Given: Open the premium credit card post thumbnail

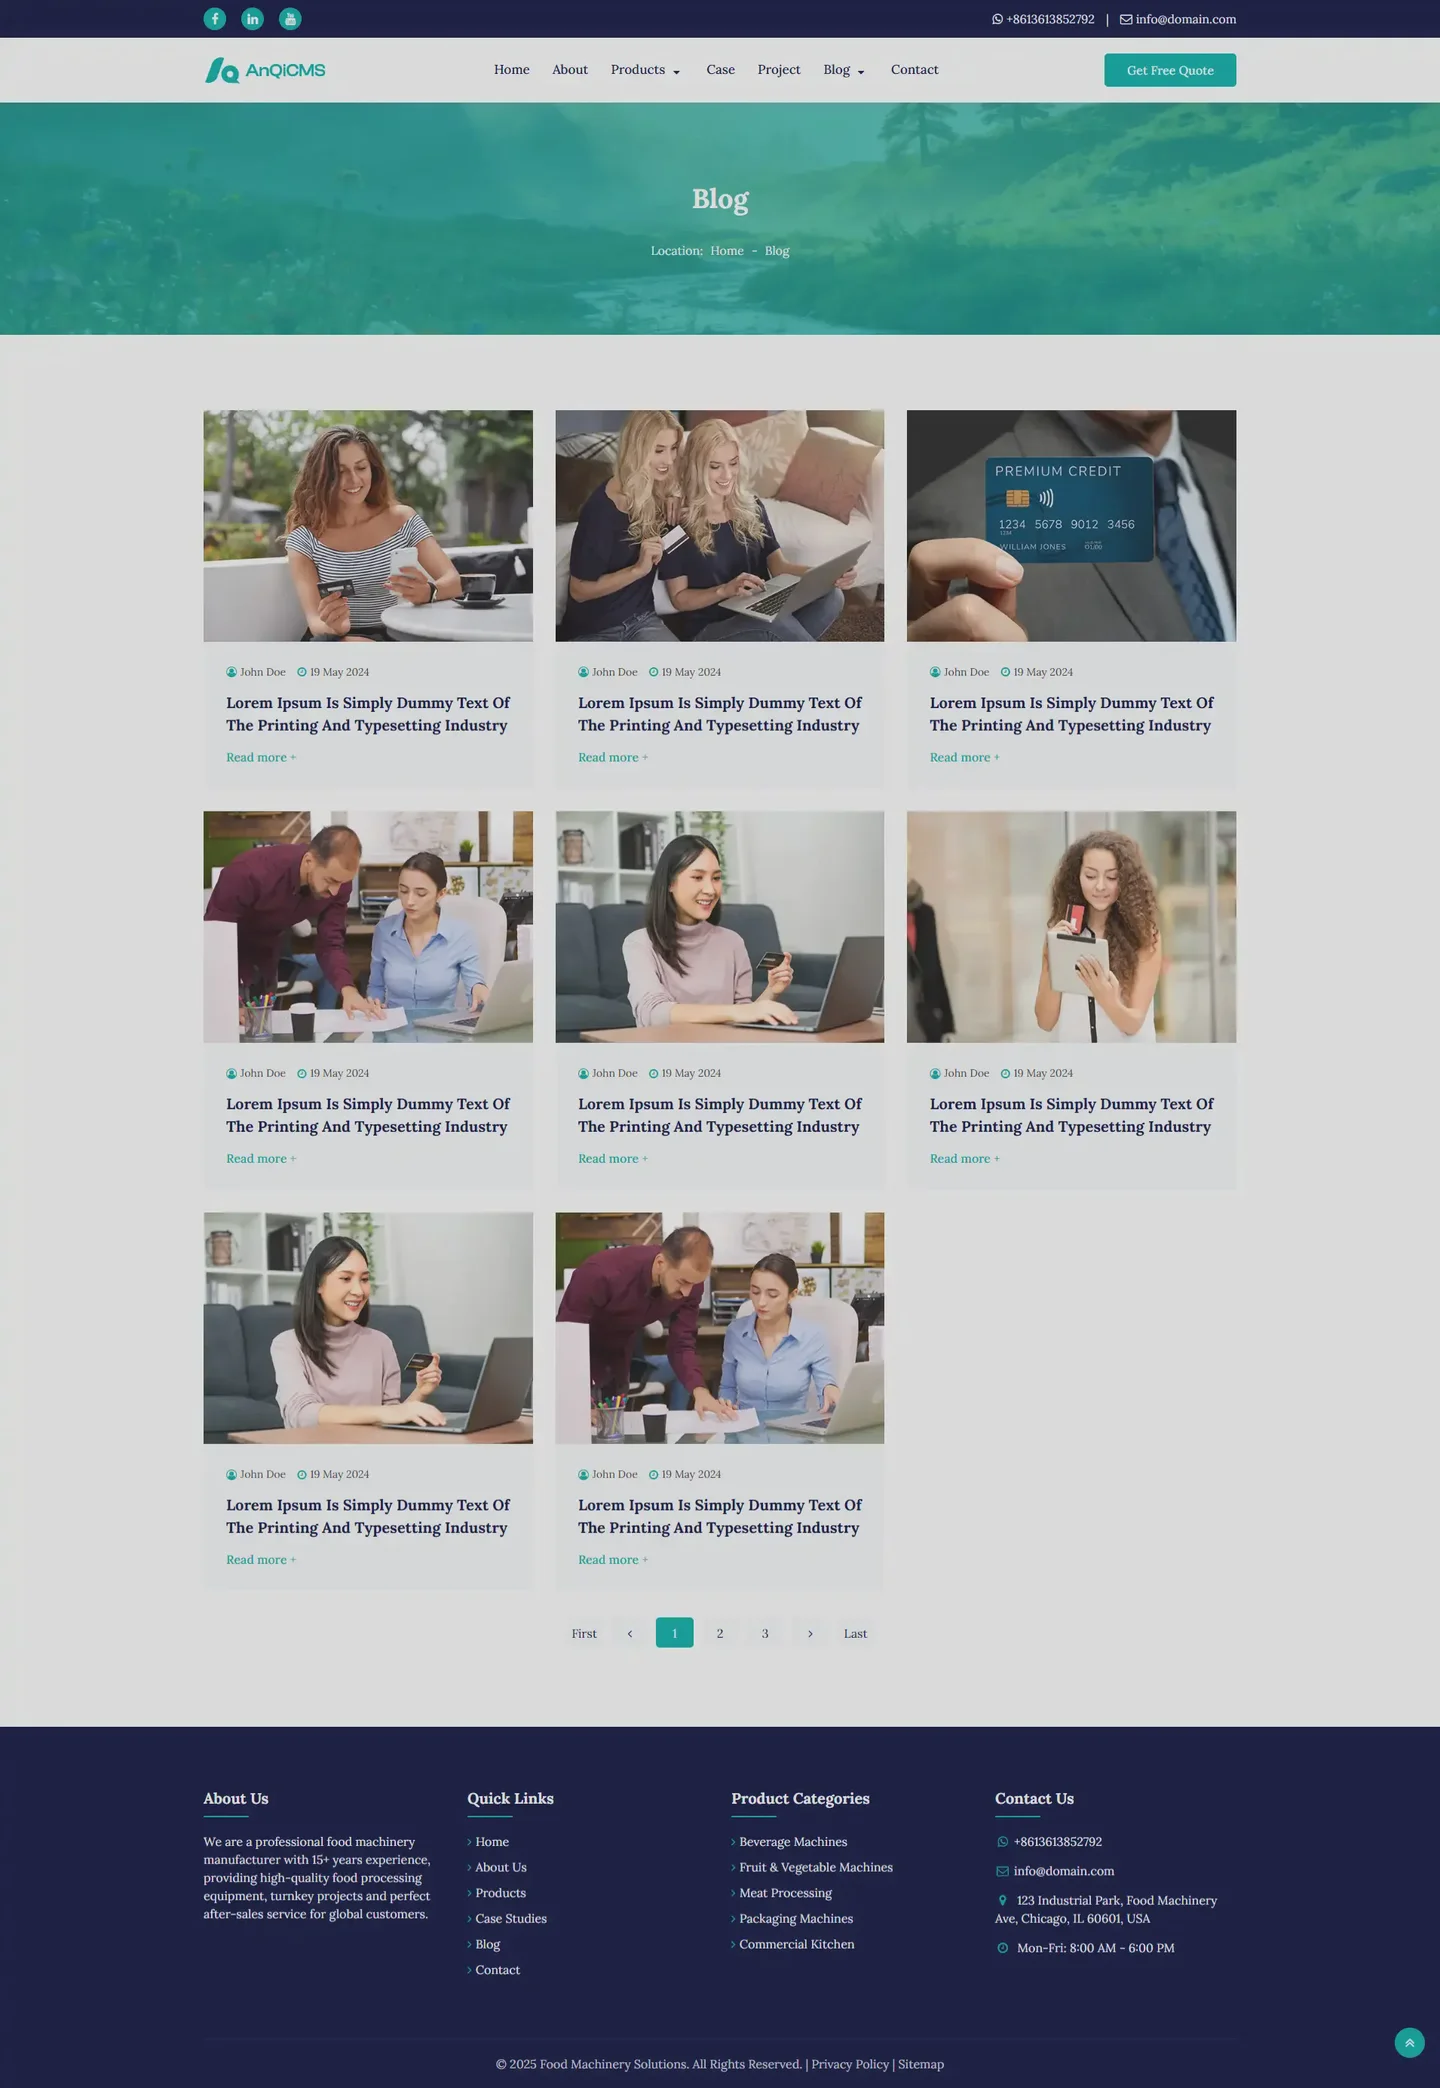Looking at the screenshot, I should tap(1071, 525).
